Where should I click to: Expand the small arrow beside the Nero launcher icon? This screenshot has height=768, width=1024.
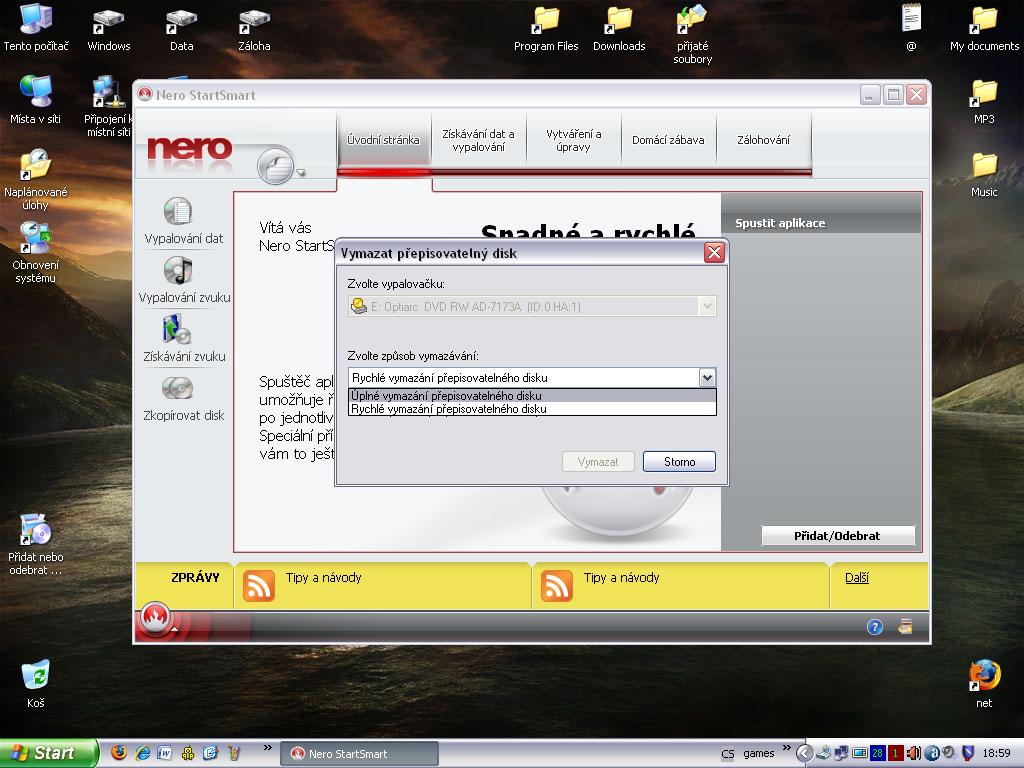(301, 173)
